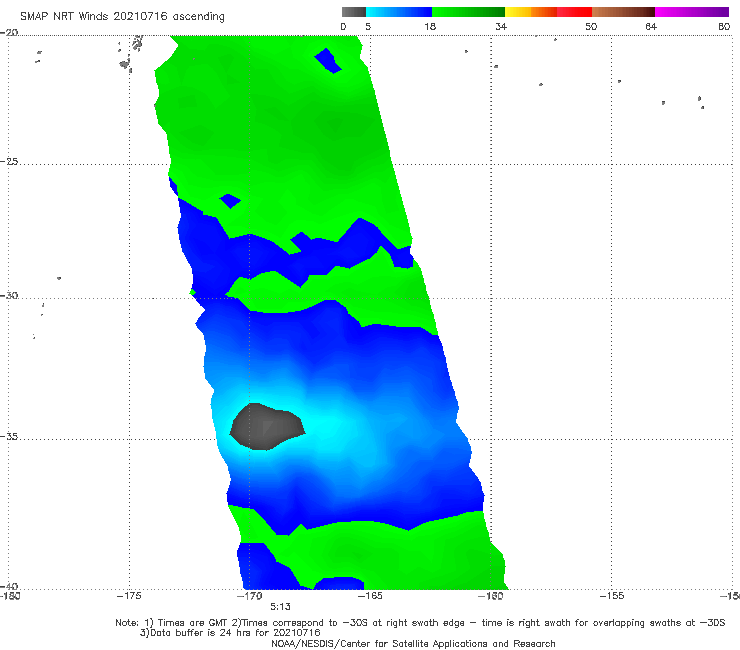Click the longitude label '-155'
This screenshot has height=650, width=740.
coord(612,596)
